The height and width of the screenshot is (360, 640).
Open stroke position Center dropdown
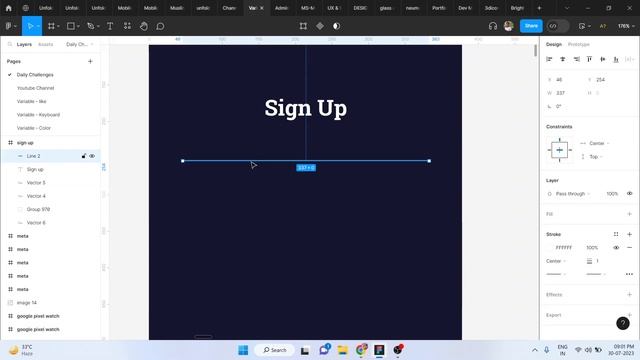(x=556, y=261)
